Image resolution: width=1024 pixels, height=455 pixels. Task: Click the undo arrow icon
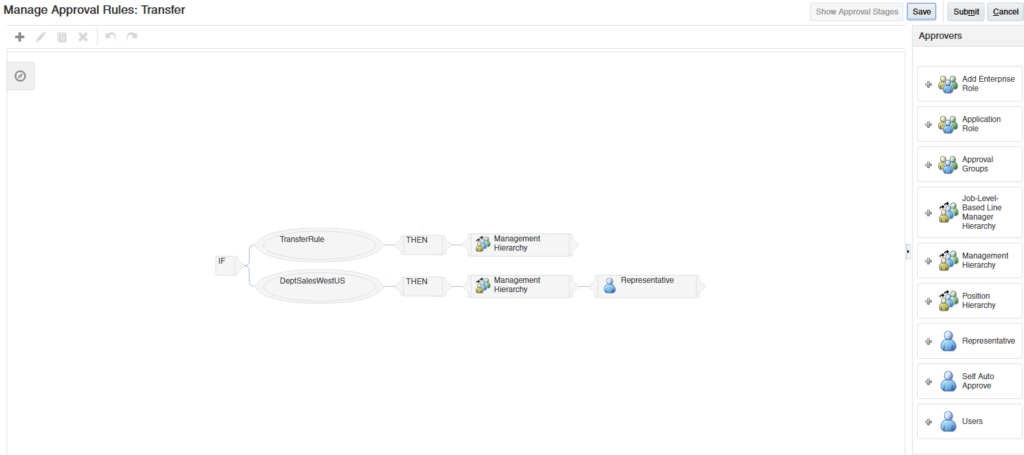point(110,37)
